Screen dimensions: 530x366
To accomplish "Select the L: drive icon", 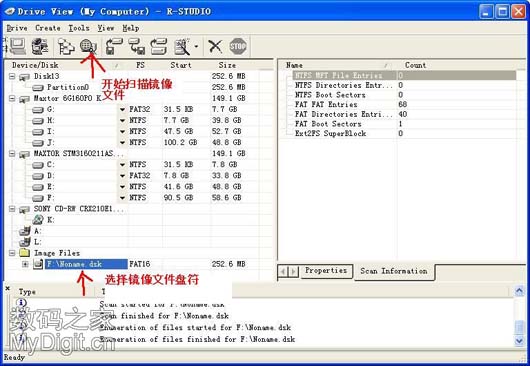I will [x=25, y=242].
